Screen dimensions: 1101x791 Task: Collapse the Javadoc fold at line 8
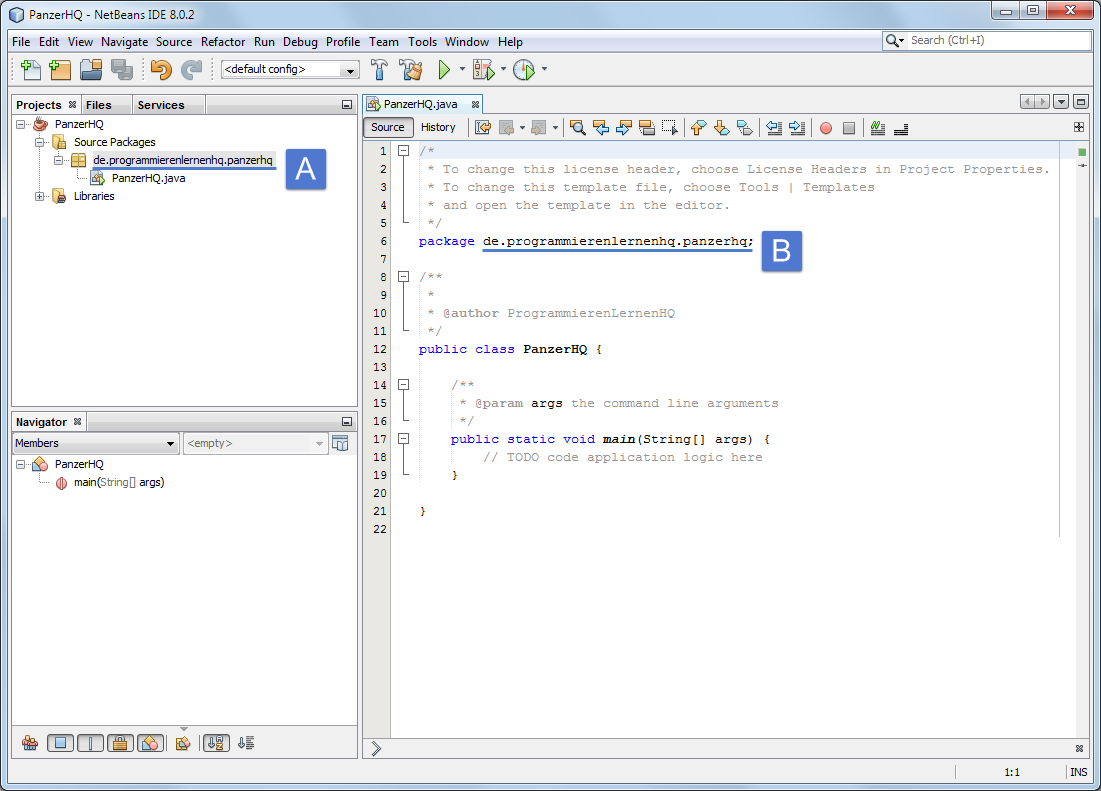[404, 277]
